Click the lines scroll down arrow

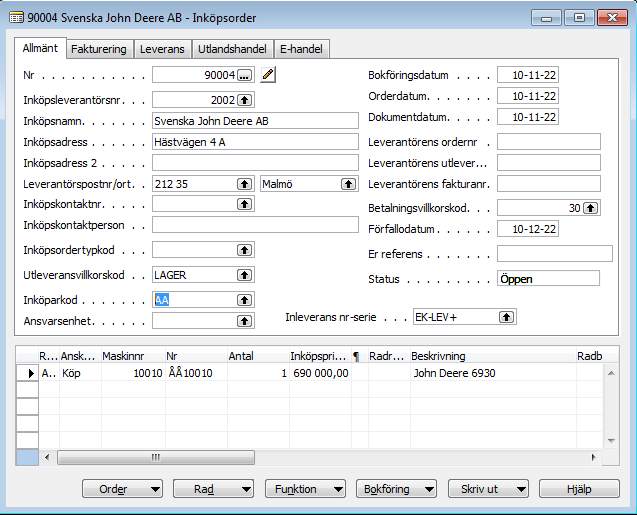pyautogui.click(x=611, y=441)
